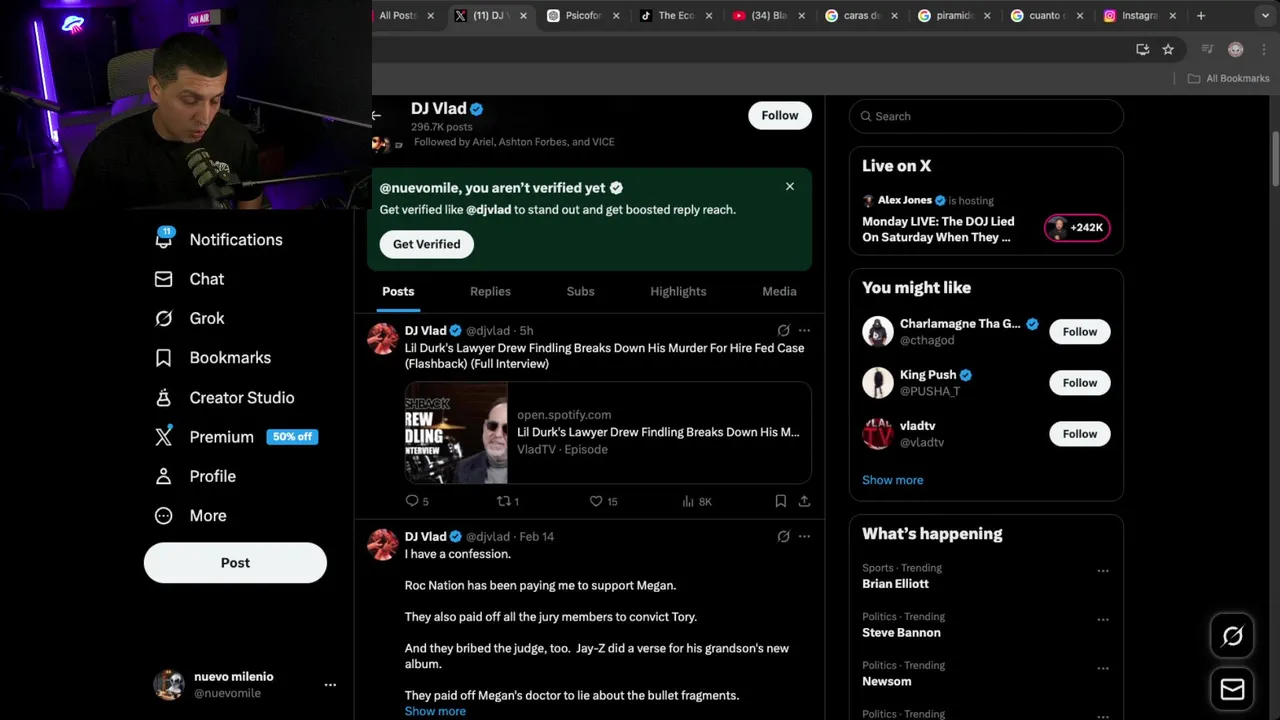Open options for Brian Elliott trend
The height and width of the screenshot is (720, 1280).
tap(1103, 571)
